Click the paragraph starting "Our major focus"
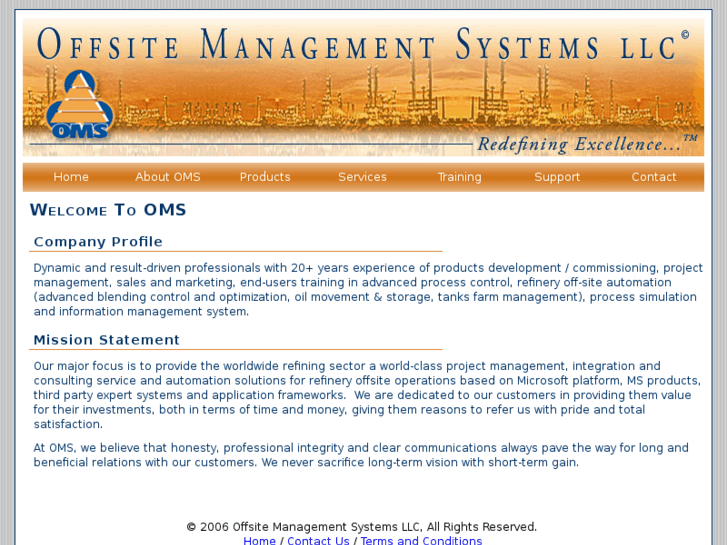The image size is (727, 545). point(367,395)
